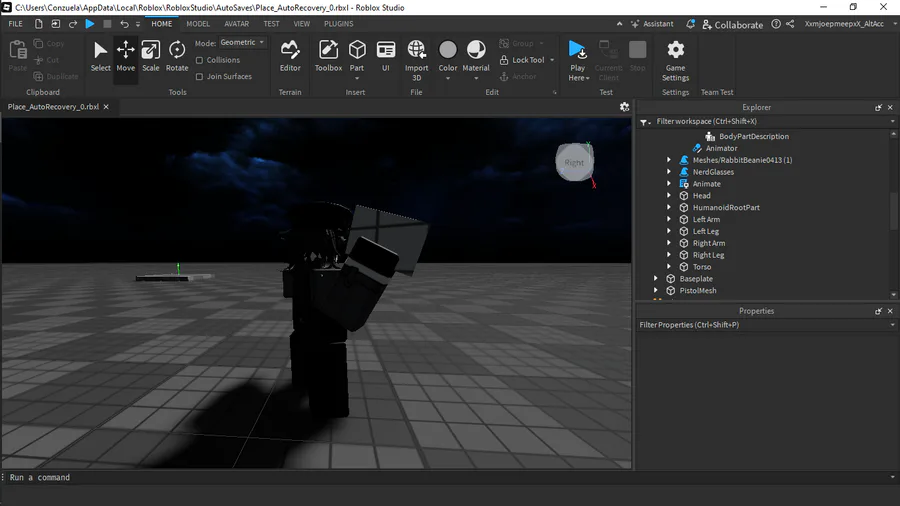The image size is (900, 506).
Task: Close the Explorer panel
Action: (890, 107)
